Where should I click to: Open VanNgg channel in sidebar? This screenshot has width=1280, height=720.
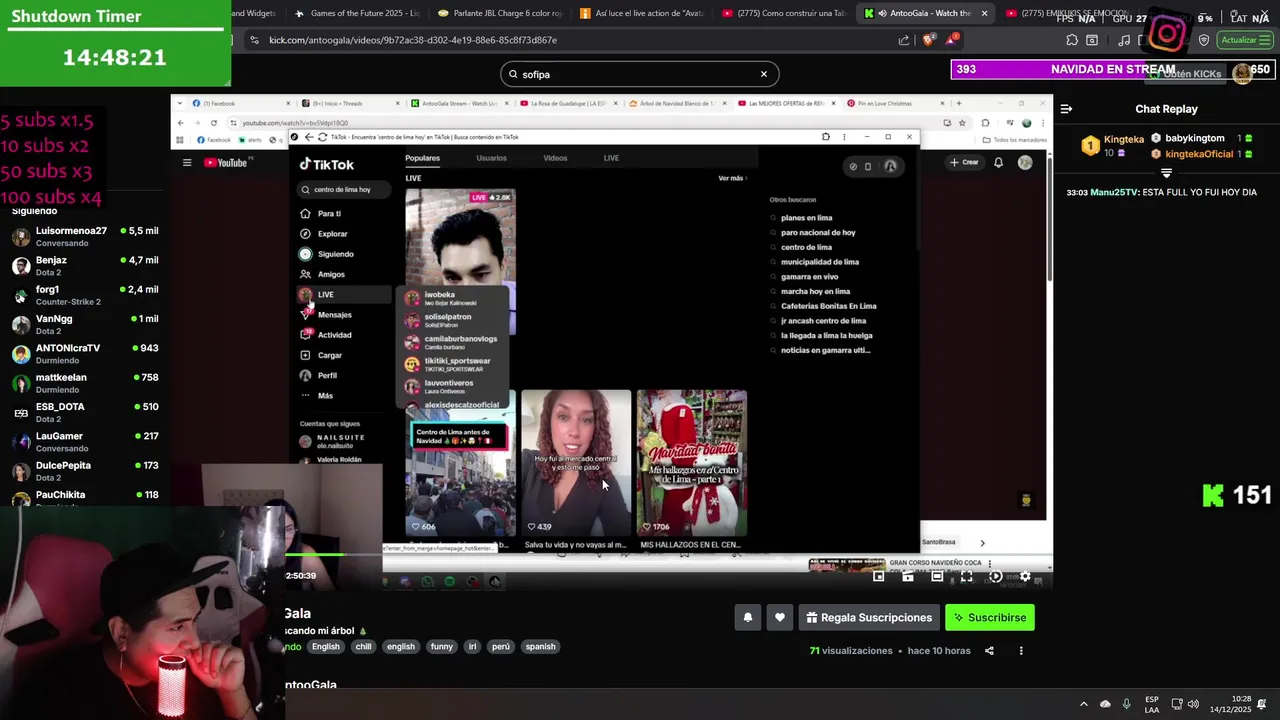click(x=85, y=324)
